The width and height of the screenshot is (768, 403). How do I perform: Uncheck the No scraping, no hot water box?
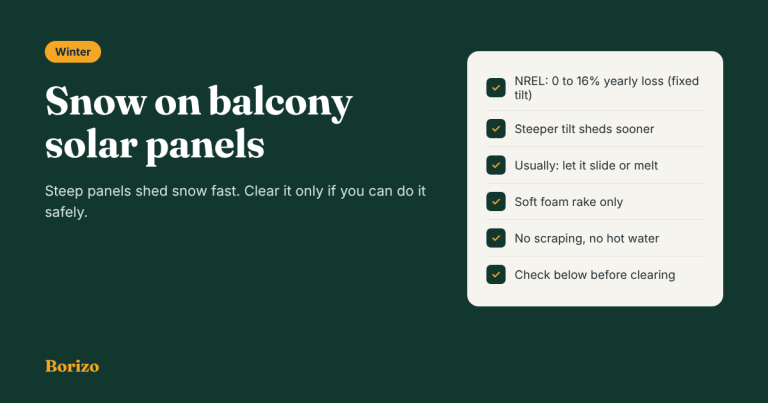click(x=496, y=238)
